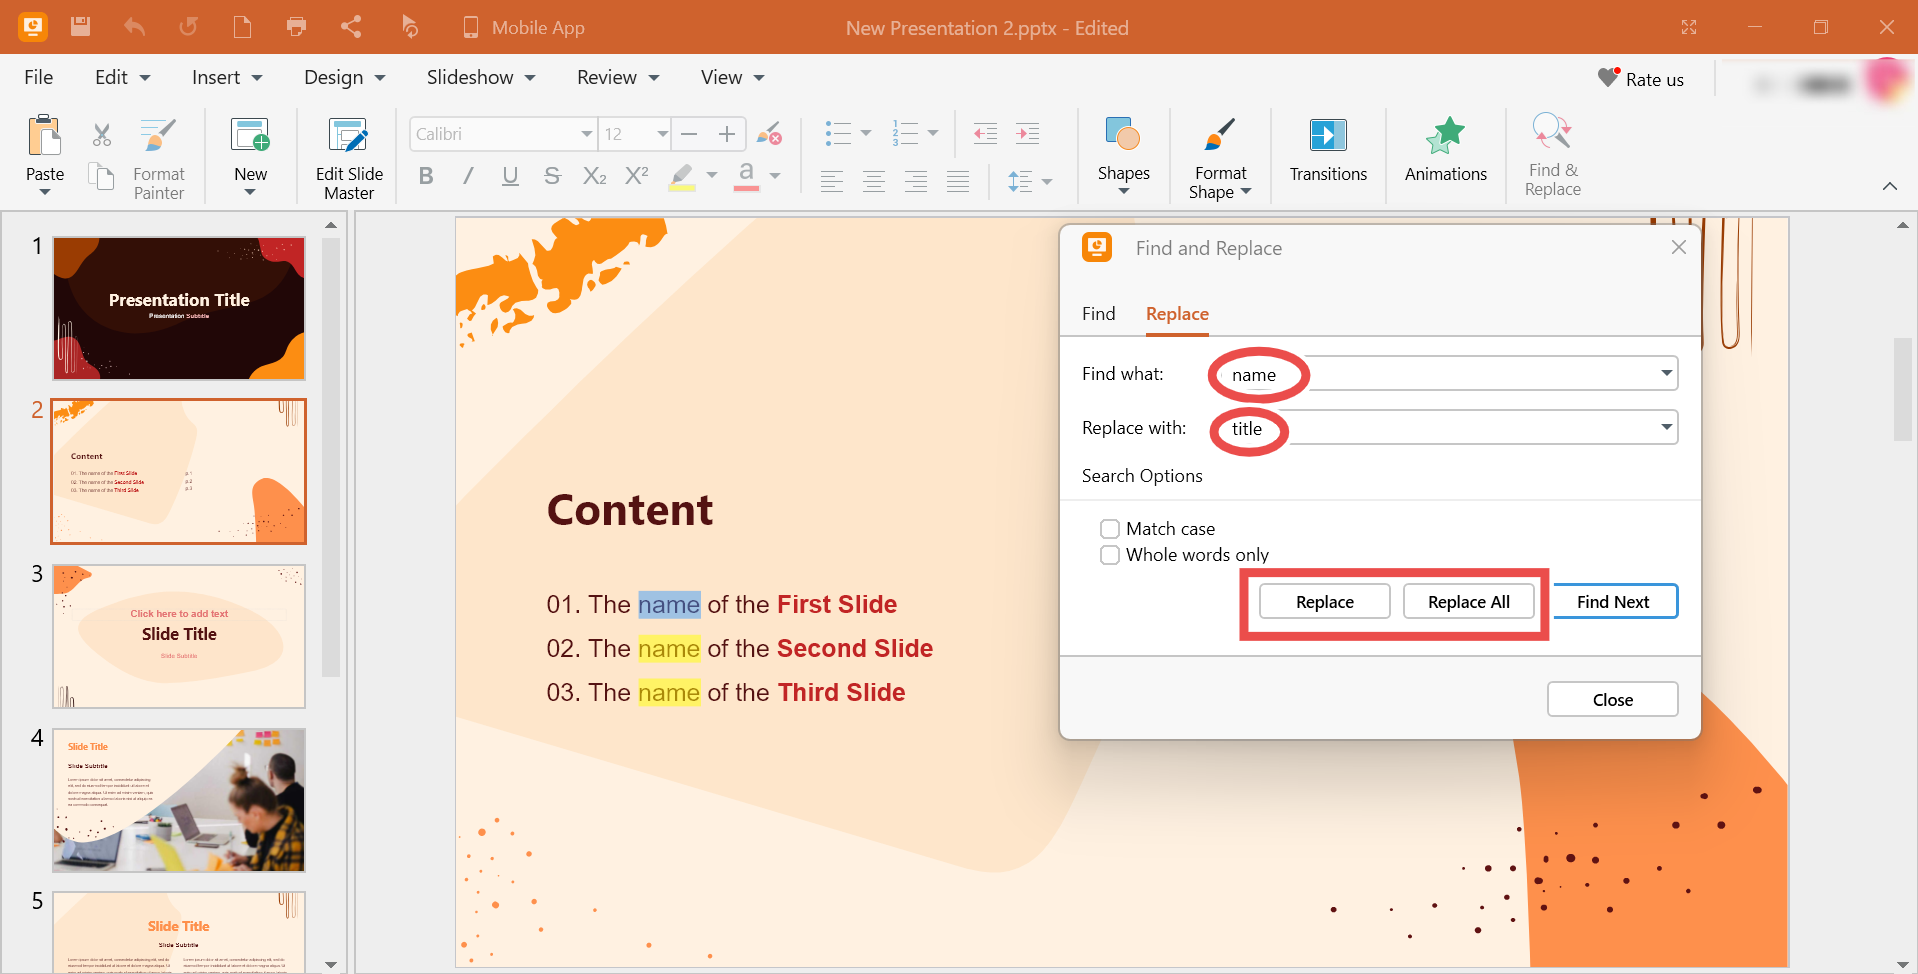Decrease font size with minus

[x=689, y=134]
